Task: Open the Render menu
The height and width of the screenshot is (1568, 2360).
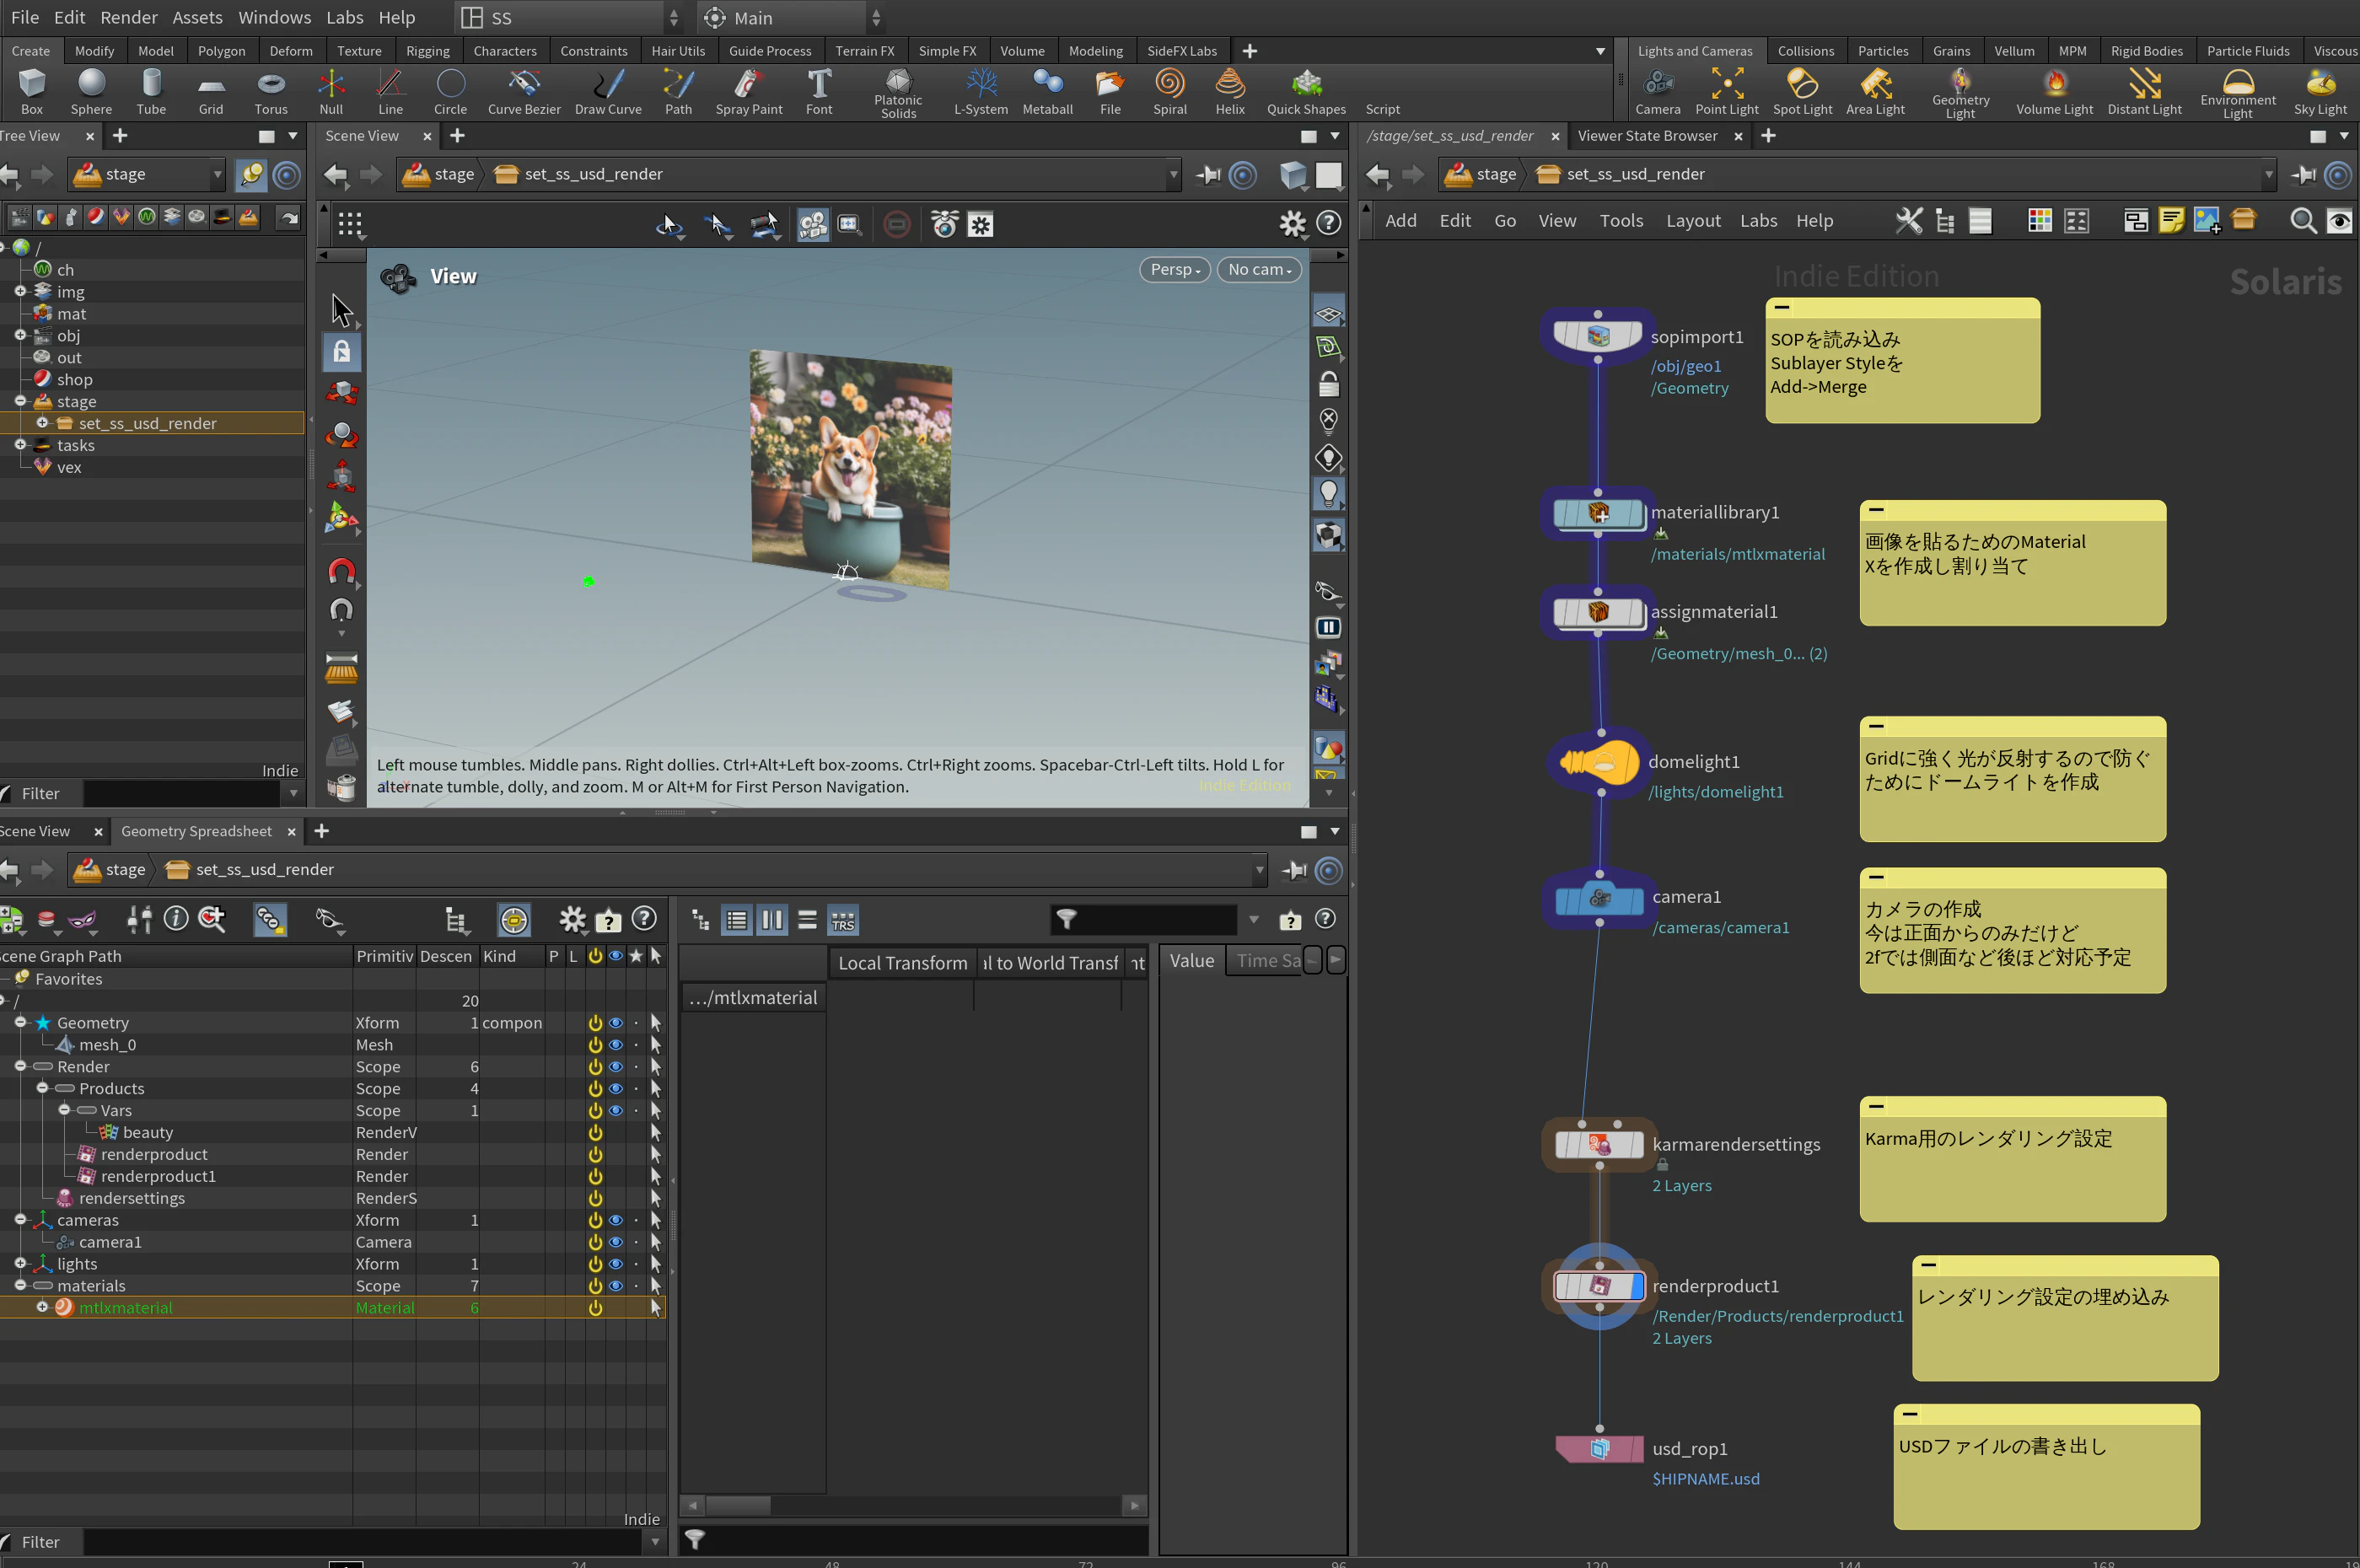Action: [x=129, y=18]
